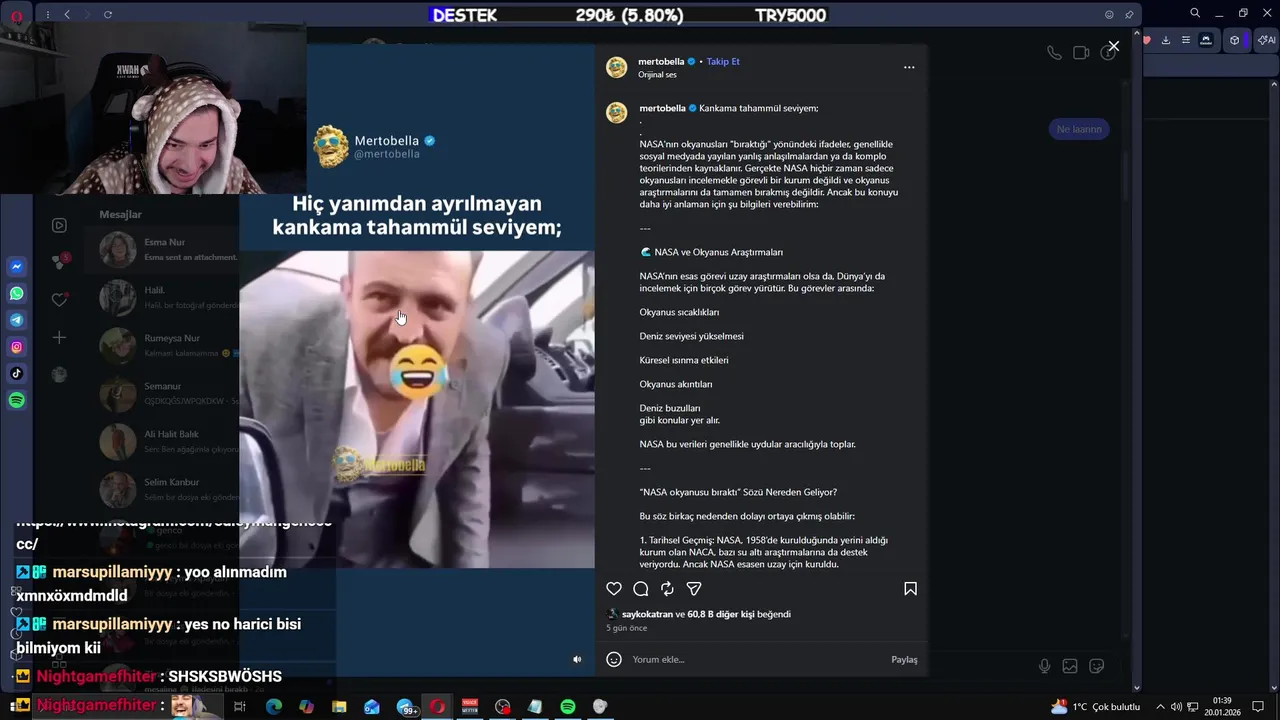This screenshot has height=720, width=1280.
Task: Click the Paylaş comment submit button
Action: coord(904,660)
